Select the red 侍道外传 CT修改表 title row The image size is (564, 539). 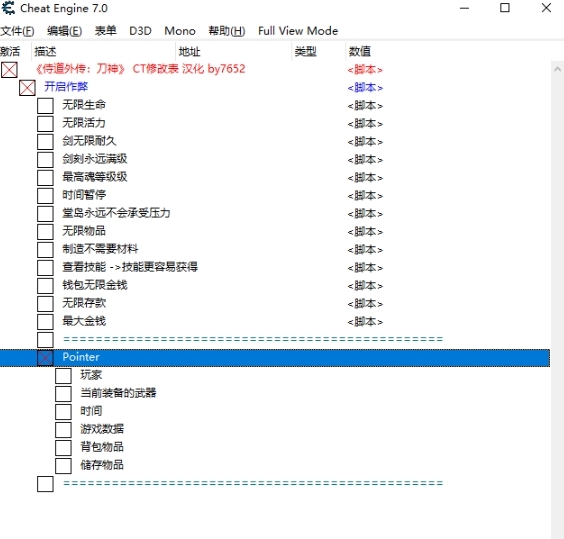click(x=140, y=69)
